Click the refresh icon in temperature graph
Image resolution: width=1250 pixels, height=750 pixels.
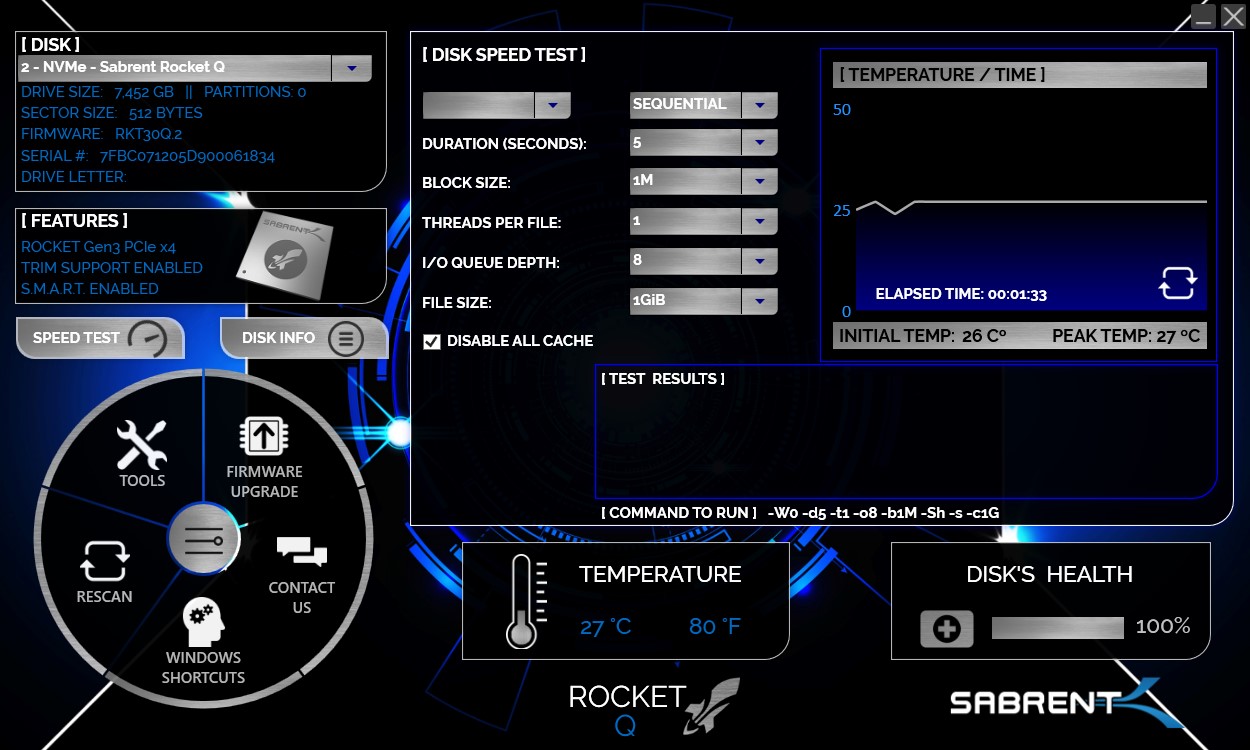click(1177, 282)
